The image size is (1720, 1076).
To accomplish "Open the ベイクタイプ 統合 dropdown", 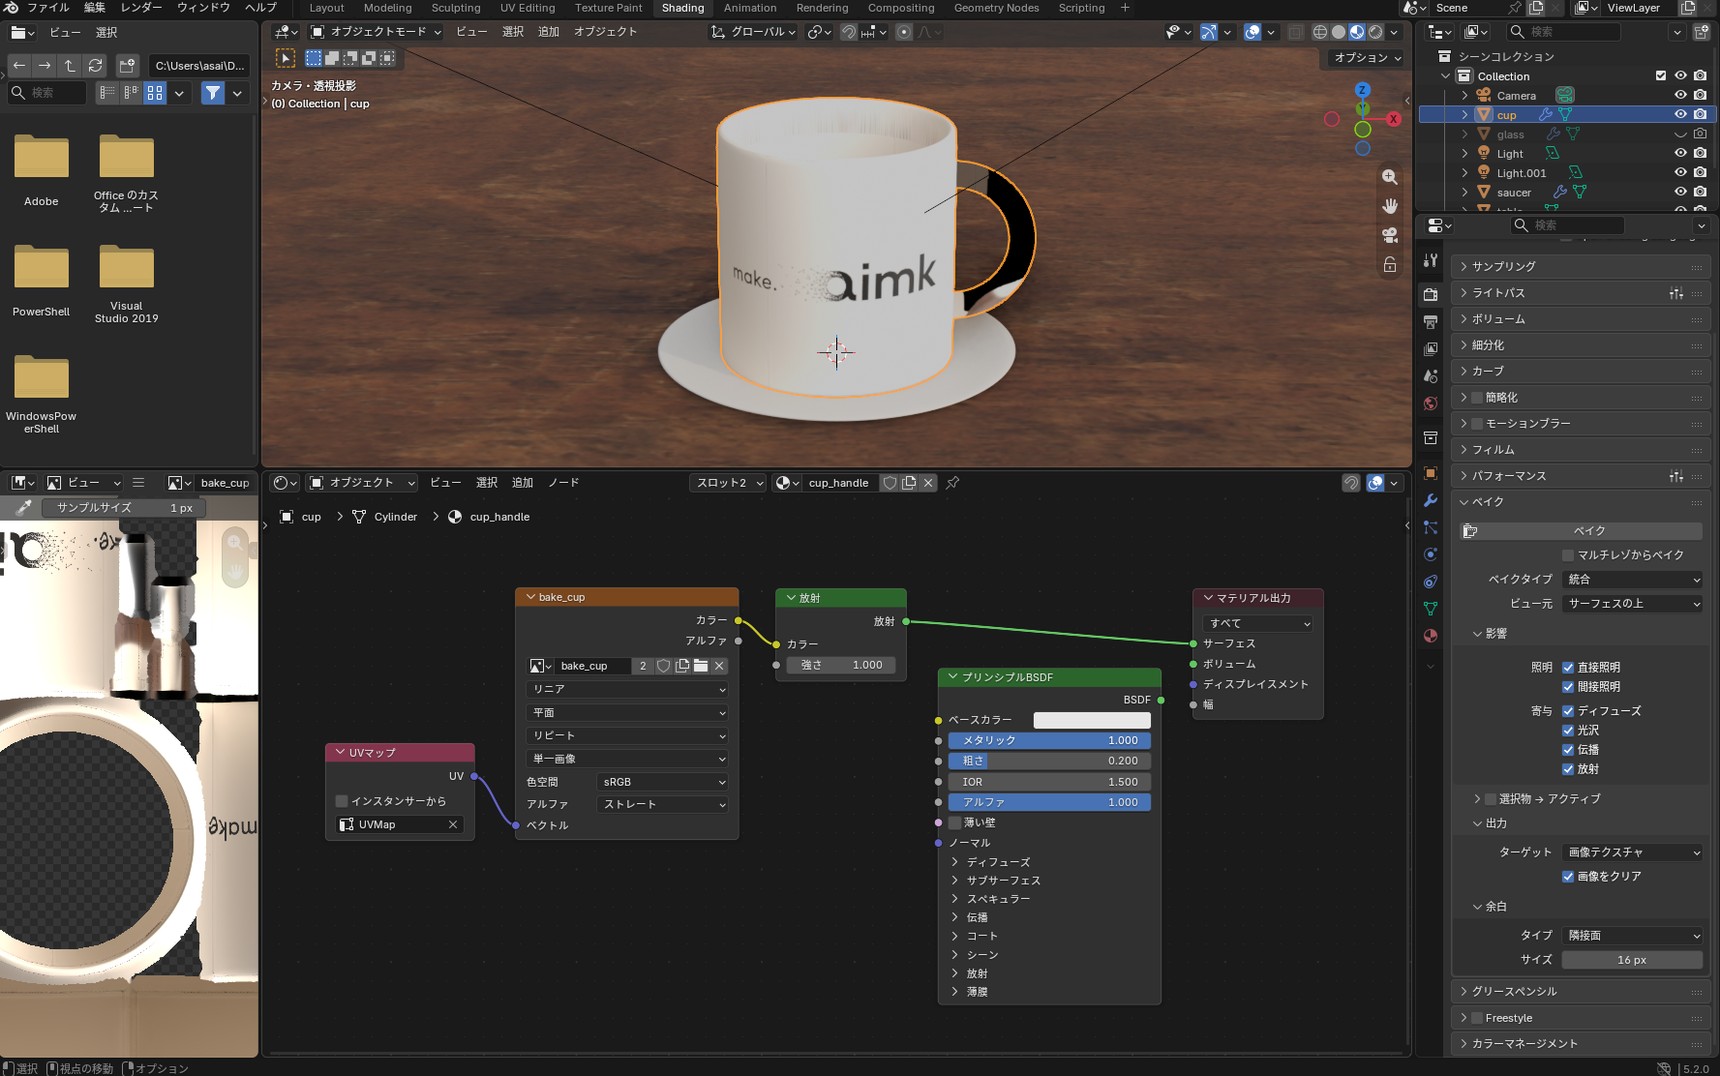I will 1632,580.
